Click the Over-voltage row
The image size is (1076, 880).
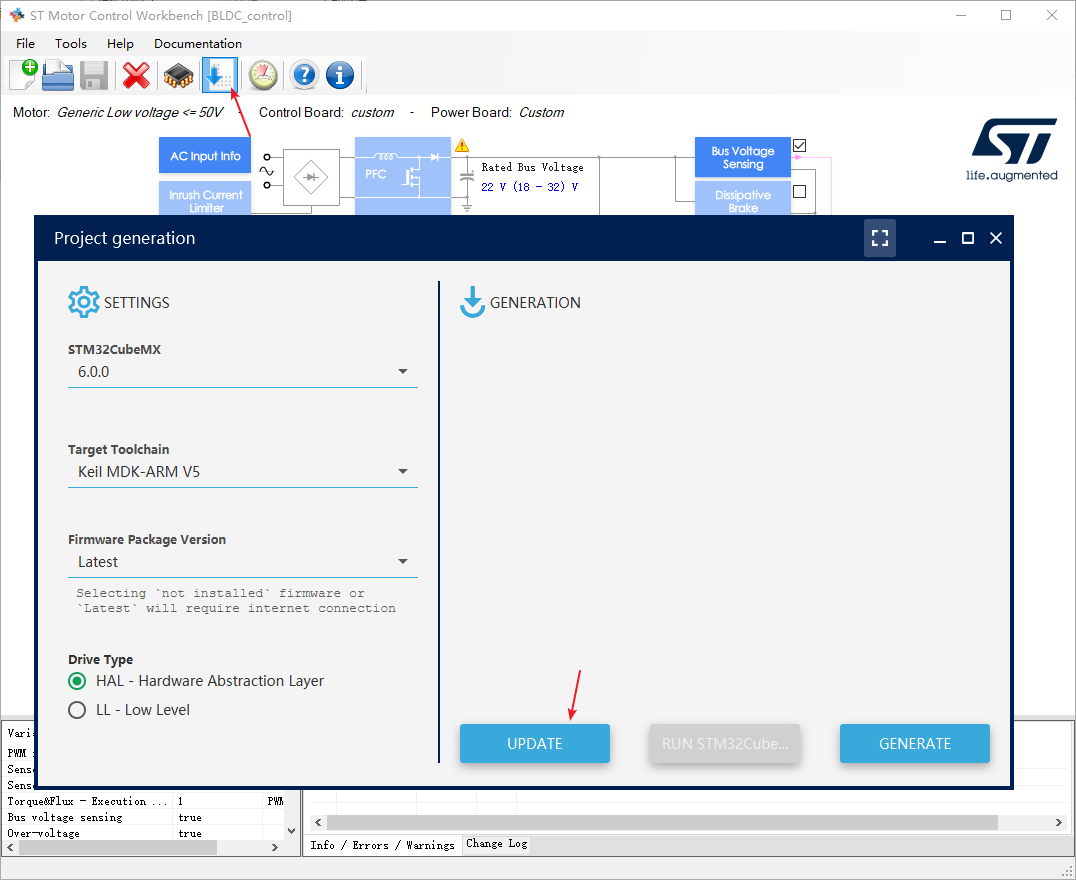tap(143, 833)
